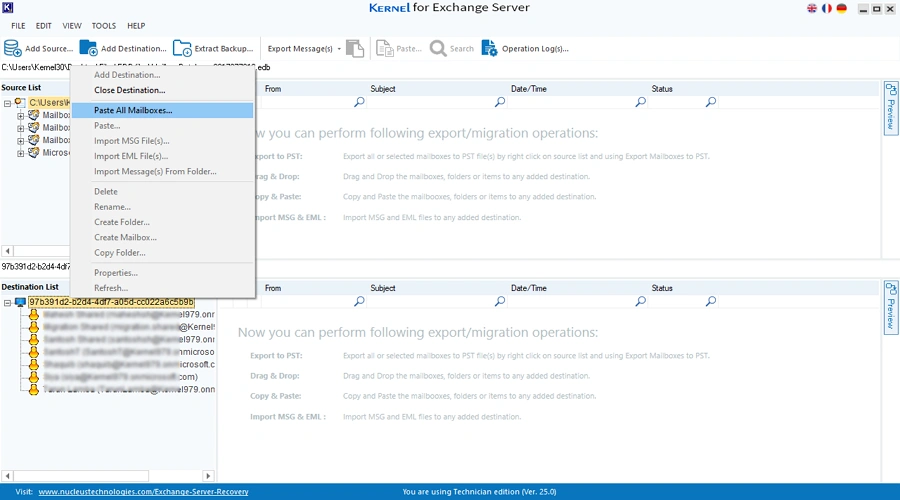This screenshot has height=500, width=900.
Task: Choose Create Mailbox in context menu
Action: (162, 237)
